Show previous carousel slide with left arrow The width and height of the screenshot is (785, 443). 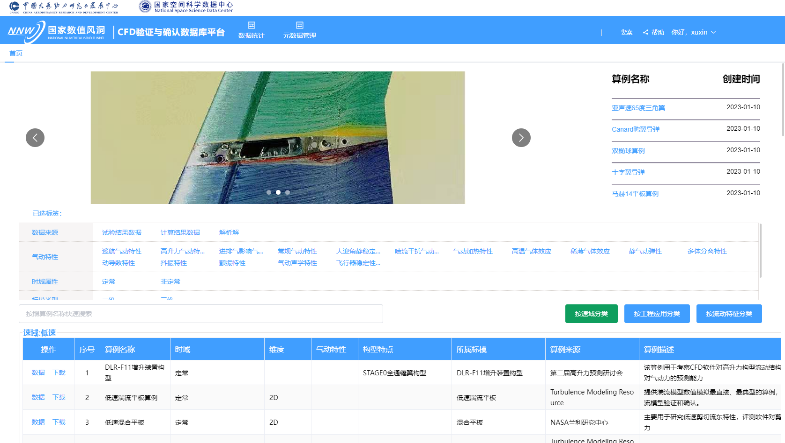35,138
